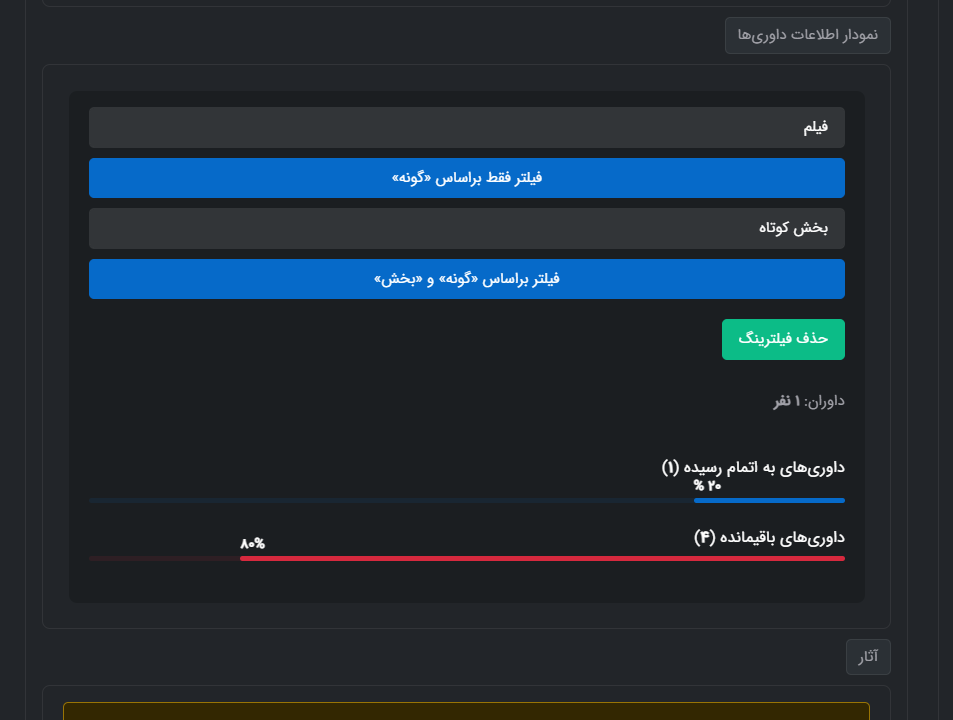Click the count «(۴)» in the remaining-reviews heading
The image size is (953, 720).
[704, 538]
